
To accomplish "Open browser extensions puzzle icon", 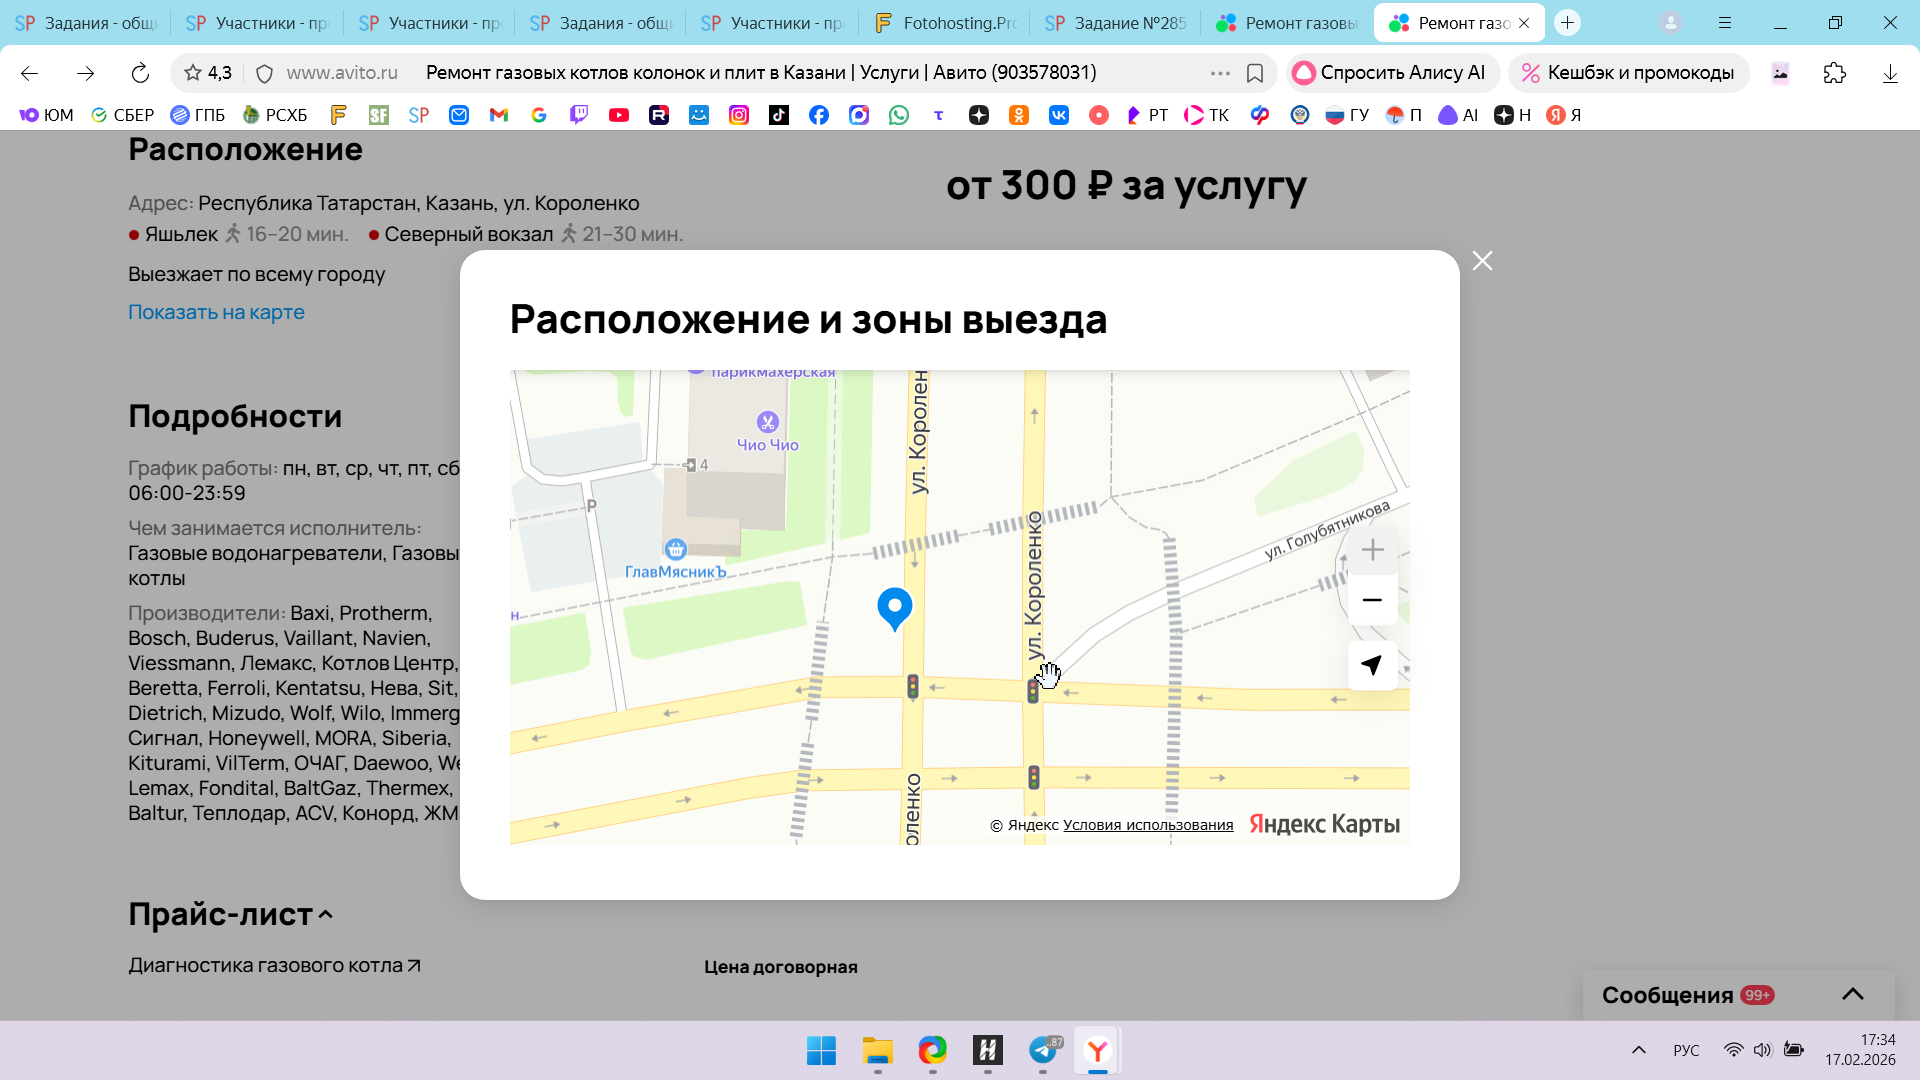I will coord(1834,73).
